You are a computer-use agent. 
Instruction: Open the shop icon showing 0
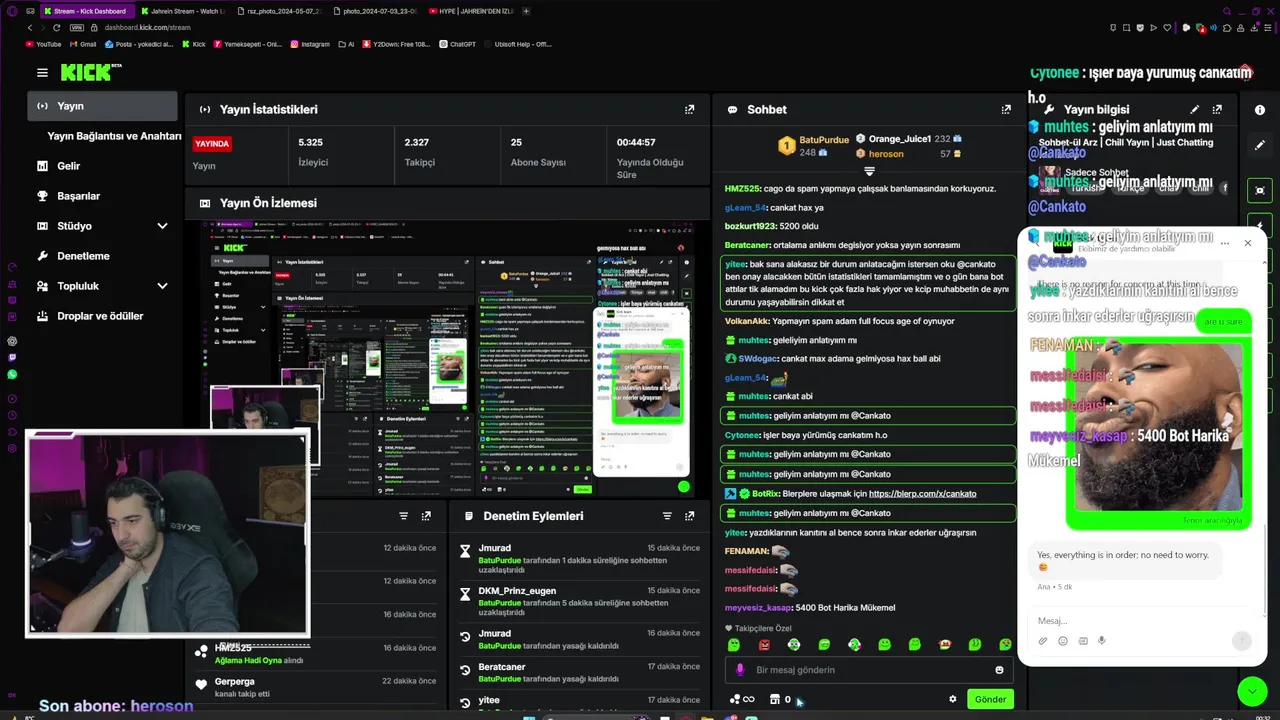tap(779, 699)
